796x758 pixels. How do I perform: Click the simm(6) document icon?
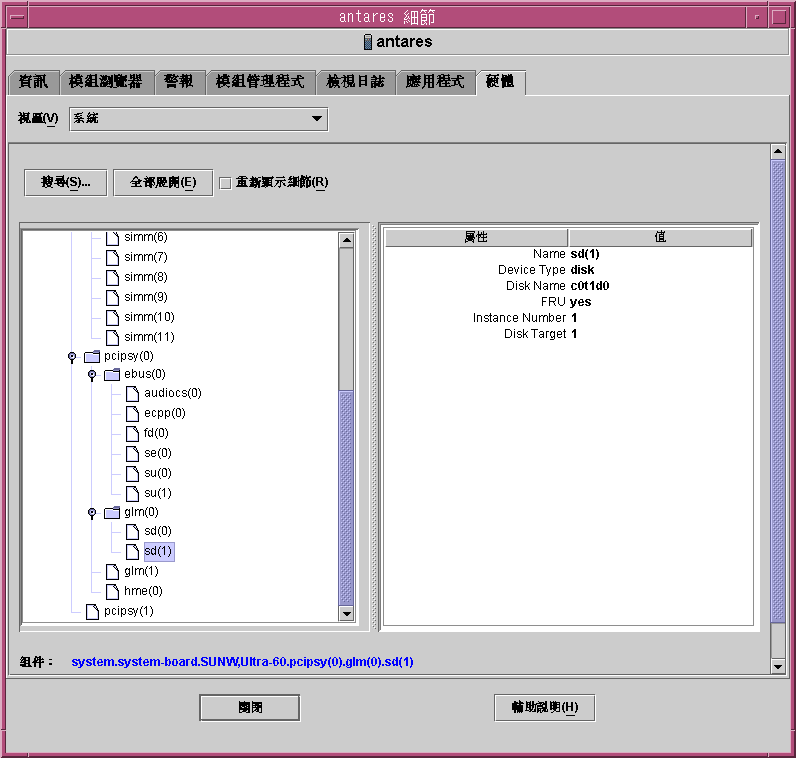[112, 238]
